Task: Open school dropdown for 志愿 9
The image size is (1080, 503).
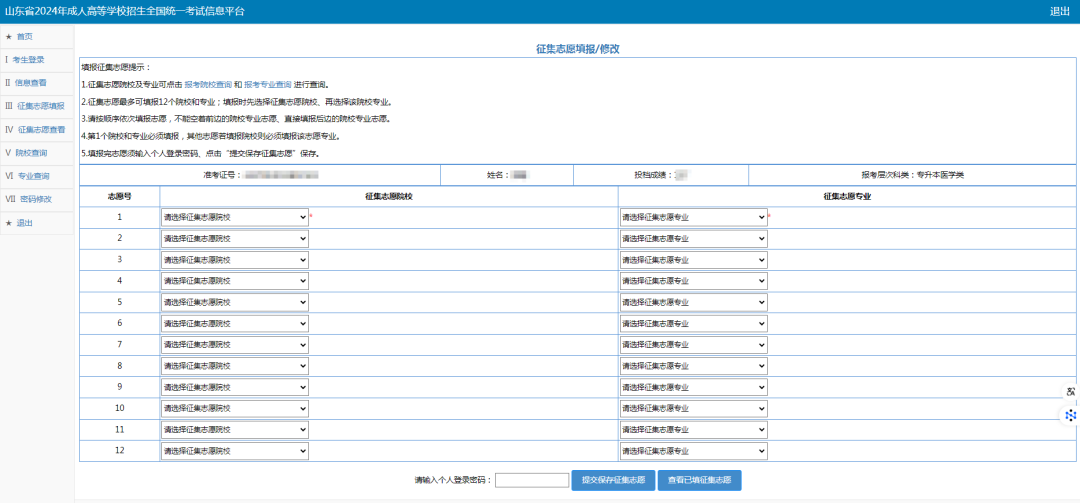Action: 234,387
